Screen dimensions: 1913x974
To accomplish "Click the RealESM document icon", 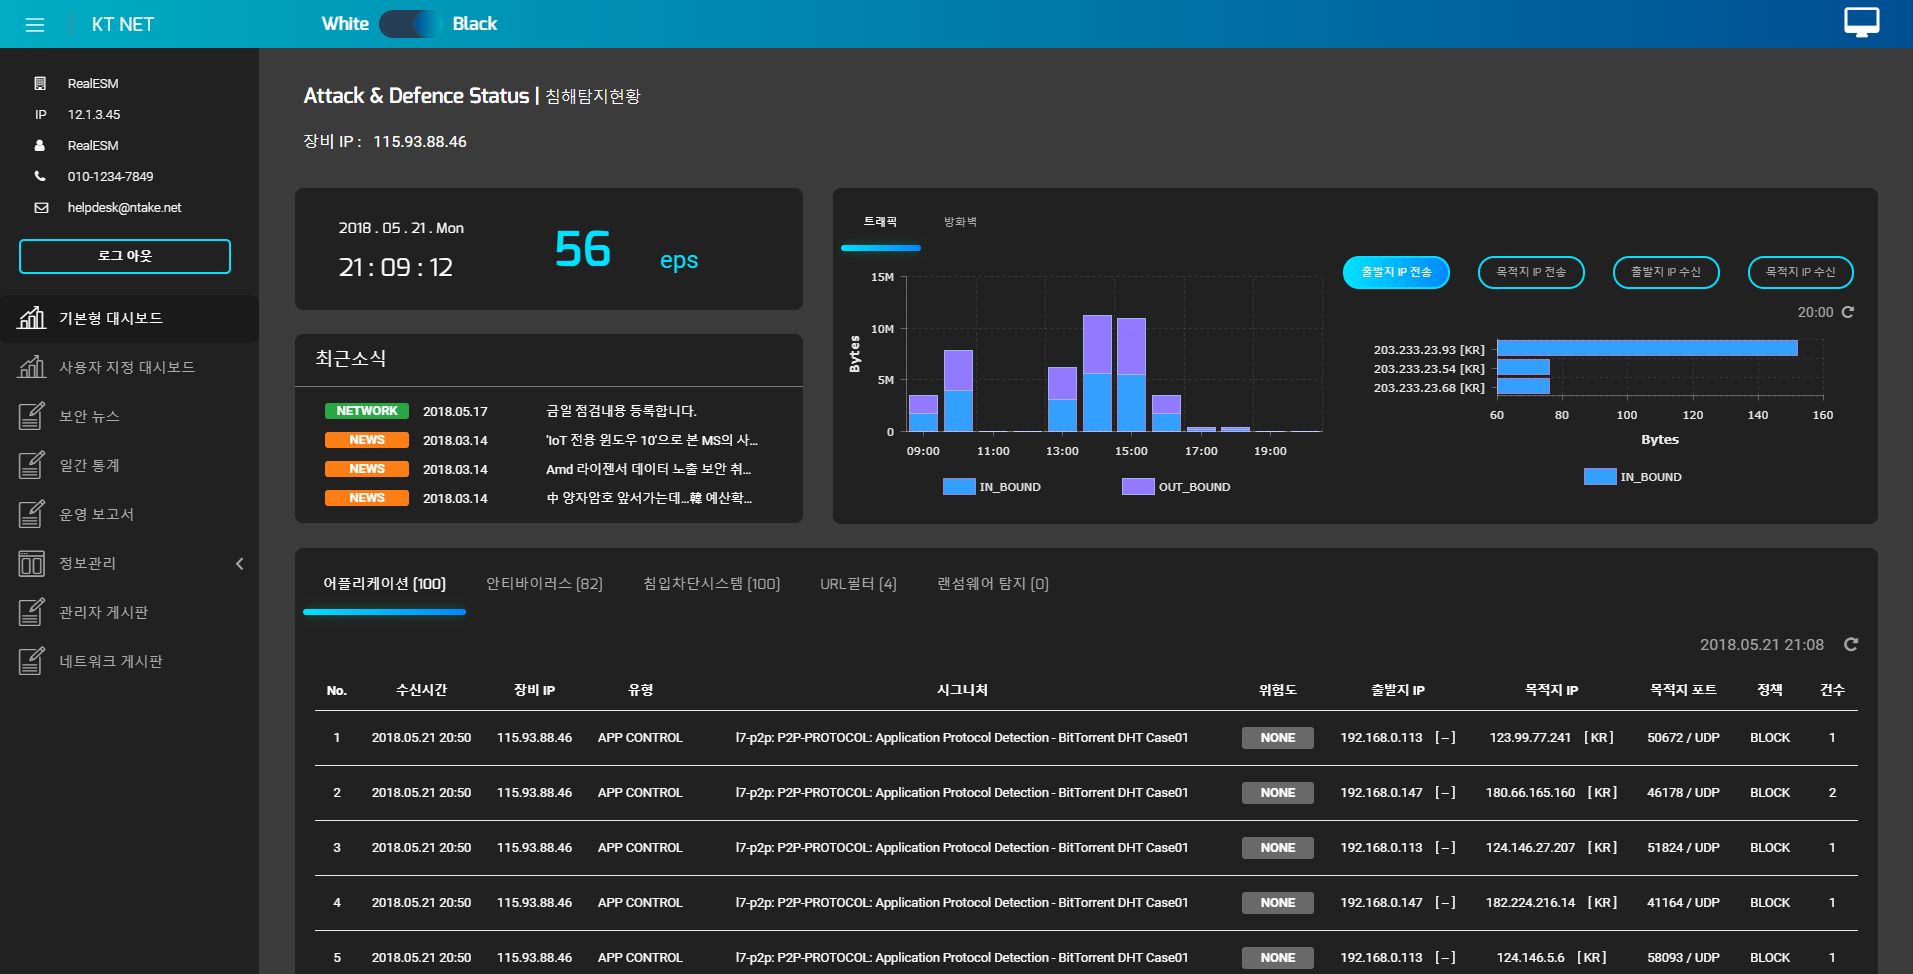I will 40,83.
